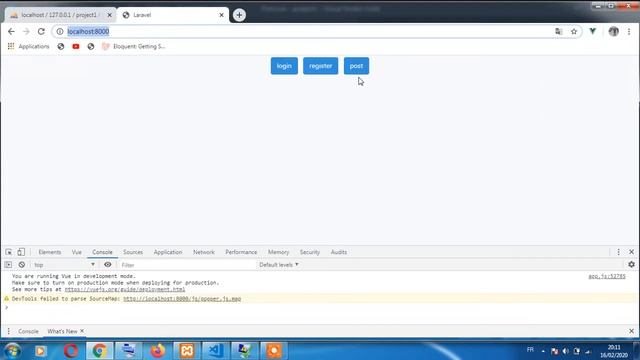Open Firefox from the taskbar
Screen dimensions: 640x360
pos(158,351)
